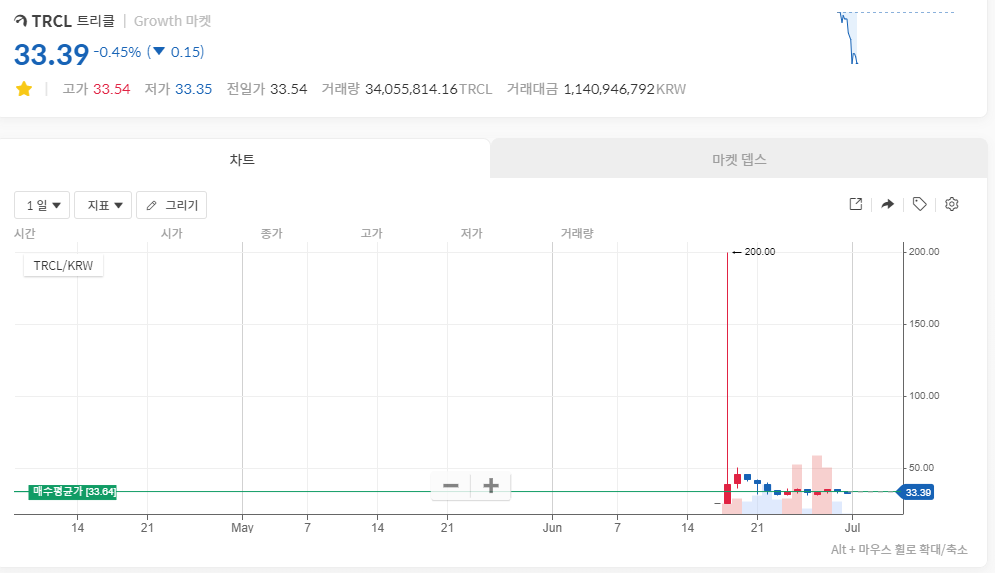Click the mini price chart thumbnail
The image size is (995, 573).
[895, 38]
